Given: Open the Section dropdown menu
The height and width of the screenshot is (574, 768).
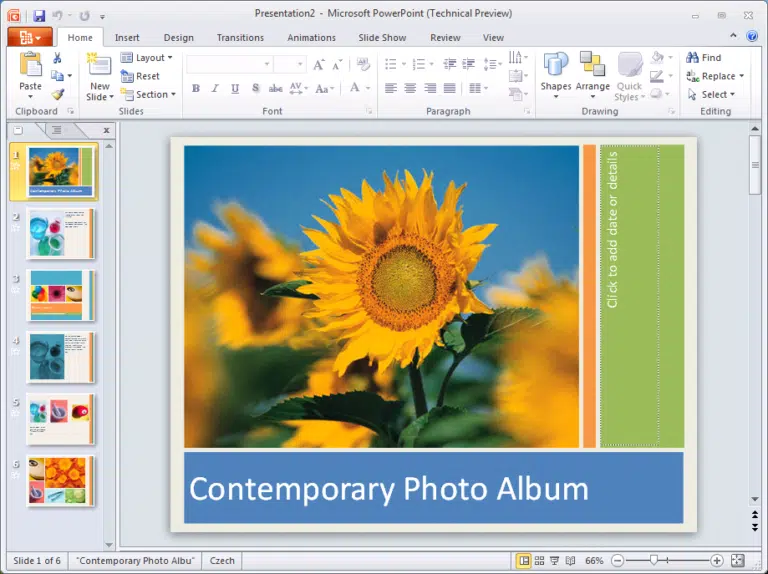Looking at the screenshot, I should [x=148, y=95].
